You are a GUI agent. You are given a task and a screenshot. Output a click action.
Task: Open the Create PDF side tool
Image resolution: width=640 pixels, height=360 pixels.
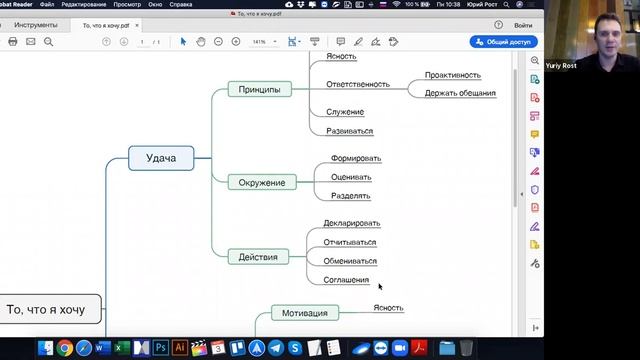(x=535, y=98)
